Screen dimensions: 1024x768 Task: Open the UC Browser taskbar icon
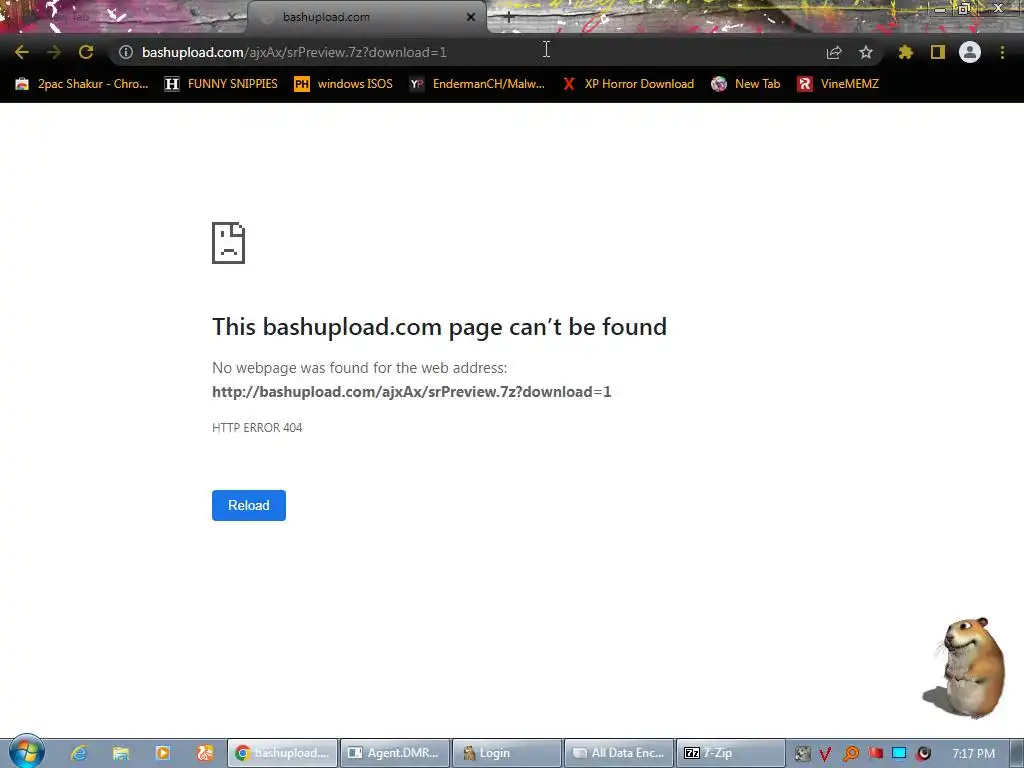(204, 753)
